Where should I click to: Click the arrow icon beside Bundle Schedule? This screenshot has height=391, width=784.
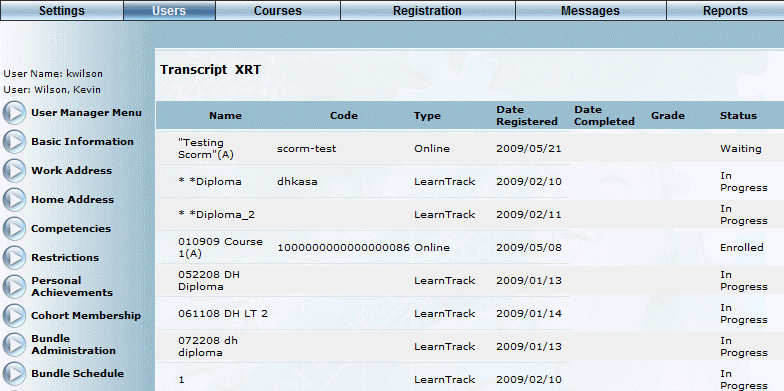(x=14, y=374)
